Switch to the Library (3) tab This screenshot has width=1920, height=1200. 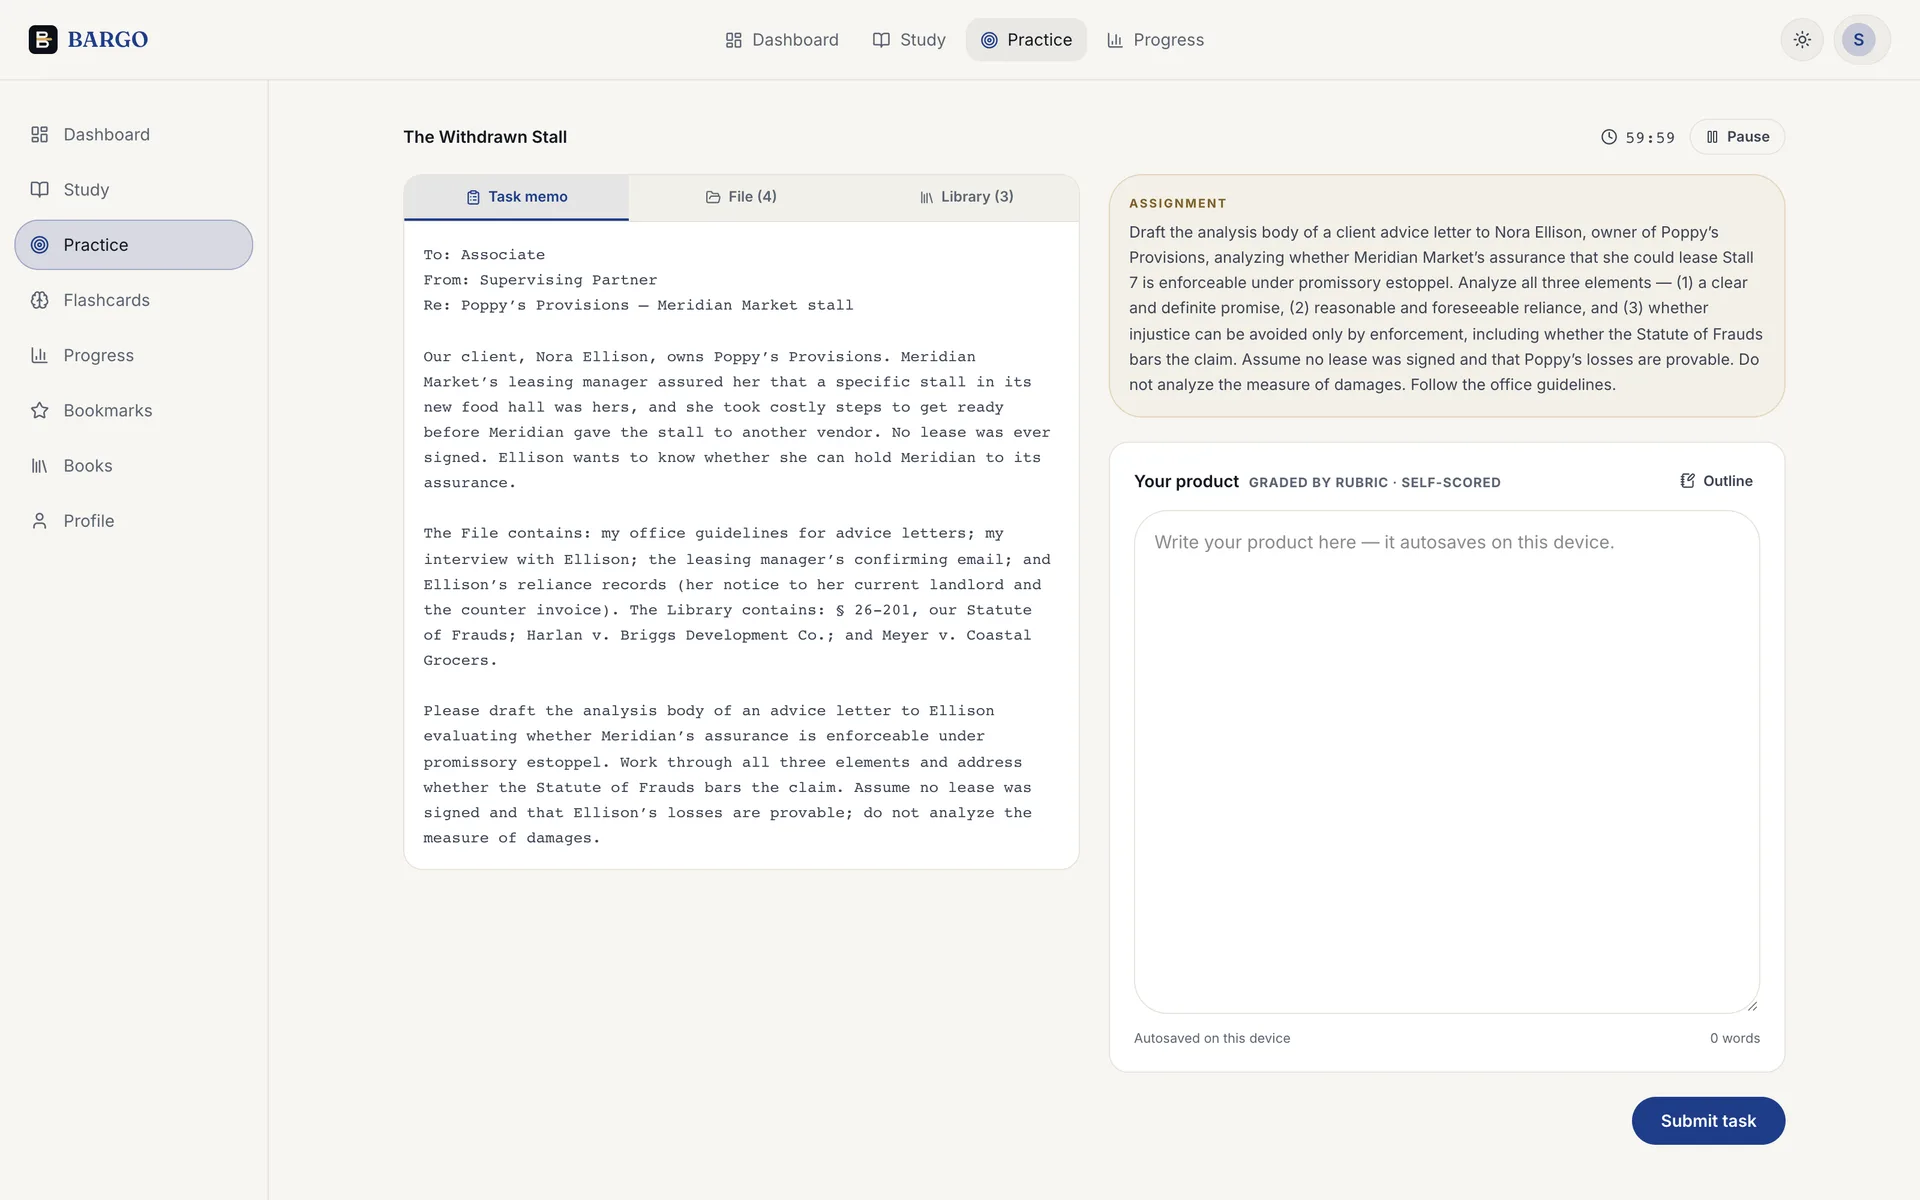(x=966, y=197)
